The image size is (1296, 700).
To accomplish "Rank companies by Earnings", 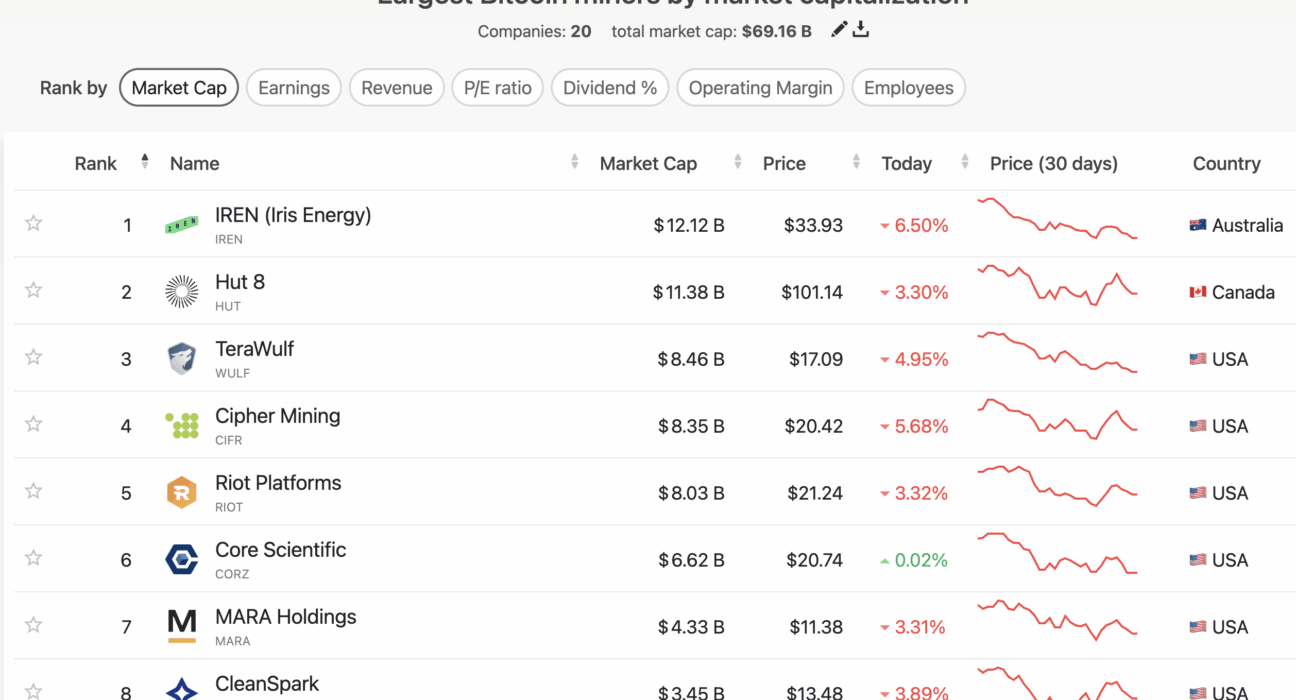I will (x=294, y=88).
